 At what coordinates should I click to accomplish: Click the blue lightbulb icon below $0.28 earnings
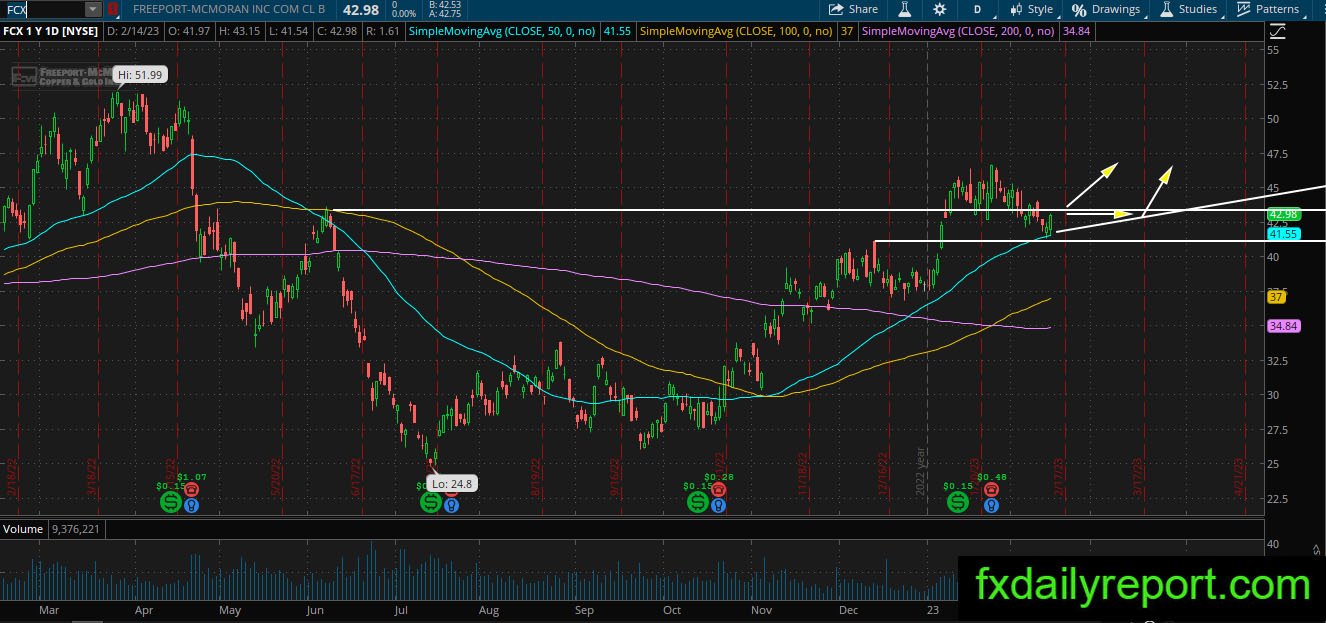coord(717,506)
